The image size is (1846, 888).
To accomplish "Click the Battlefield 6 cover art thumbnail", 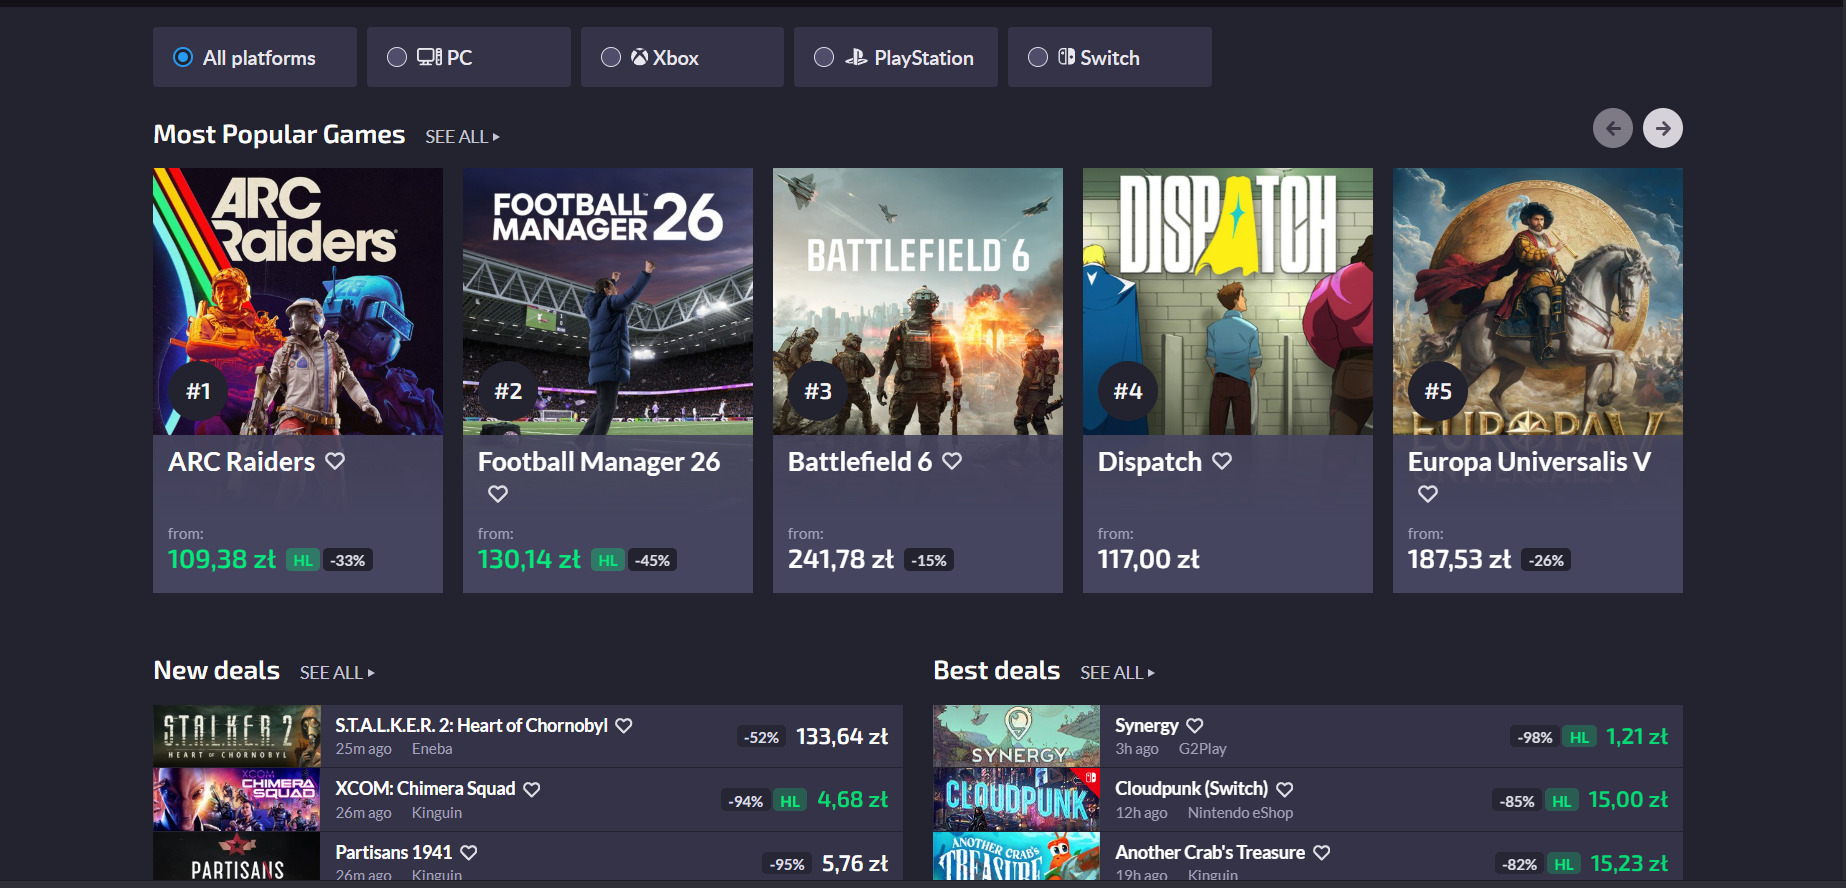I will [x=917, y=300].
